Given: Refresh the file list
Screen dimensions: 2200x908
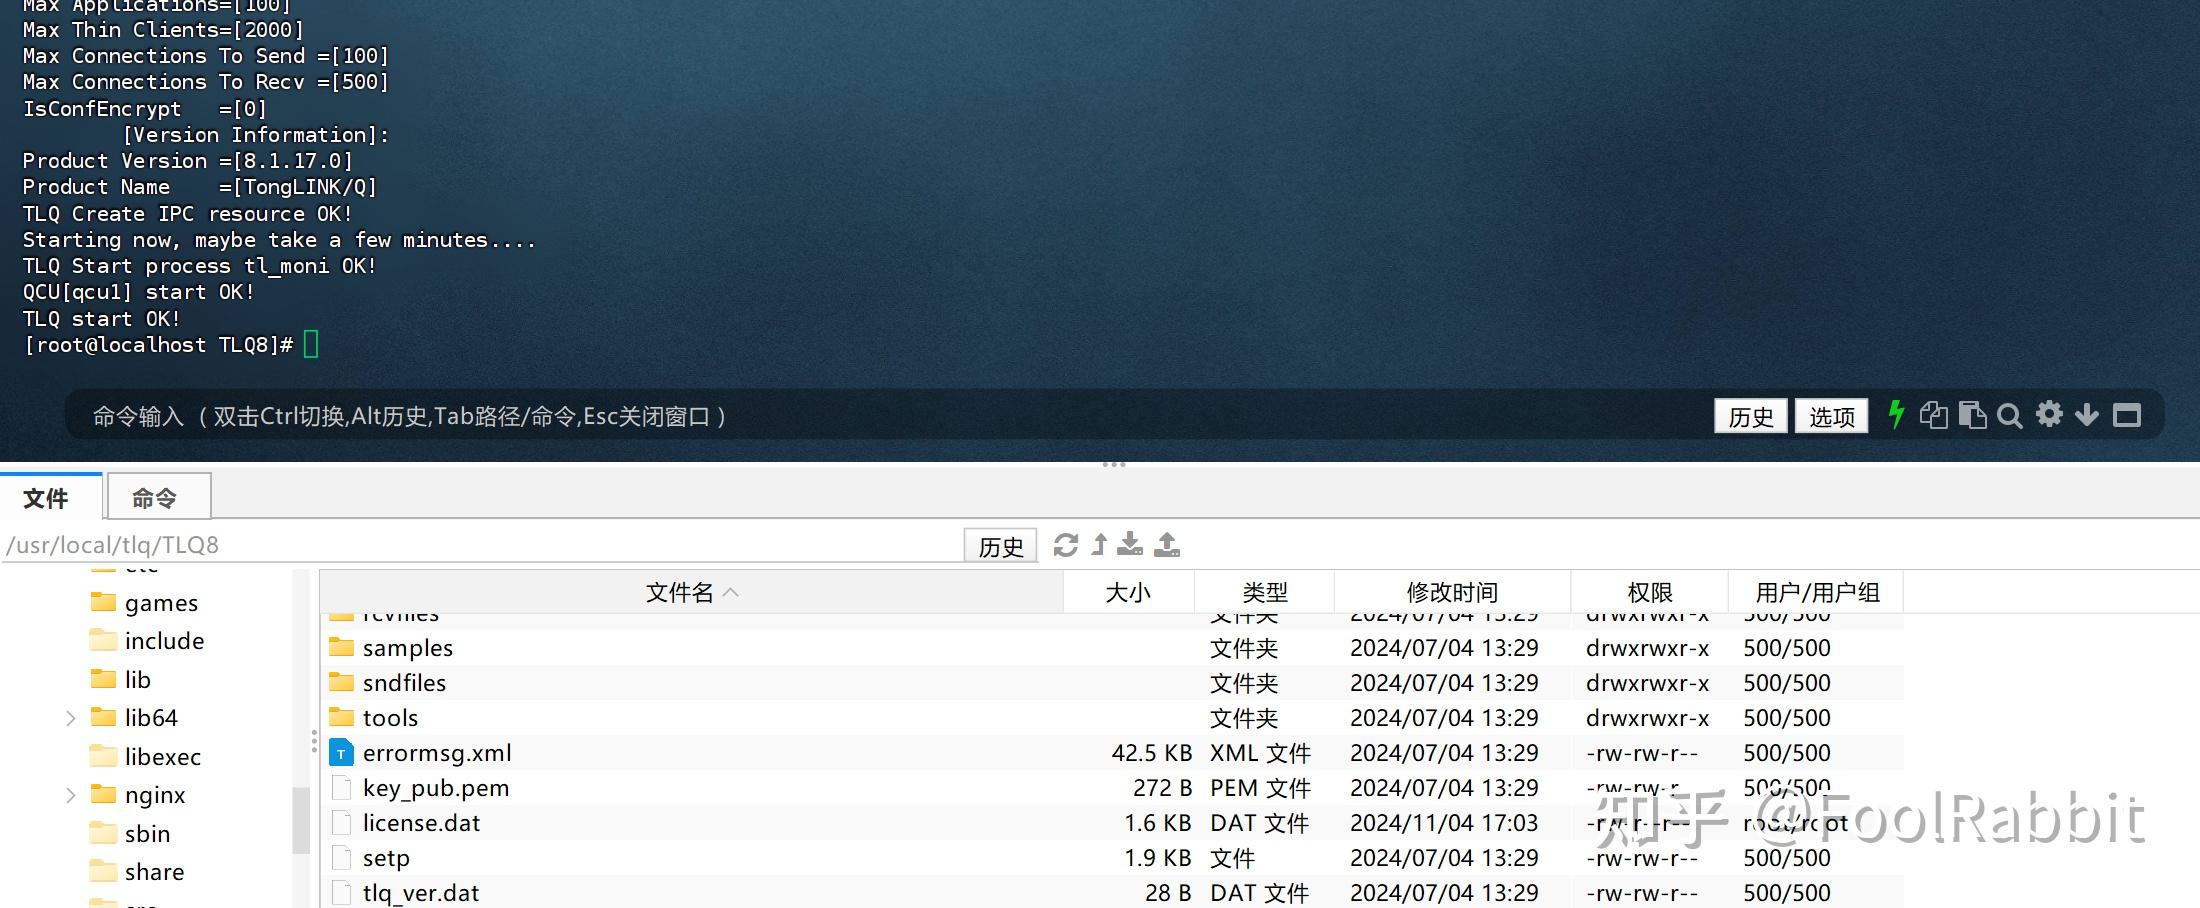Looking at the screenshot, I should coord(1066,545).
